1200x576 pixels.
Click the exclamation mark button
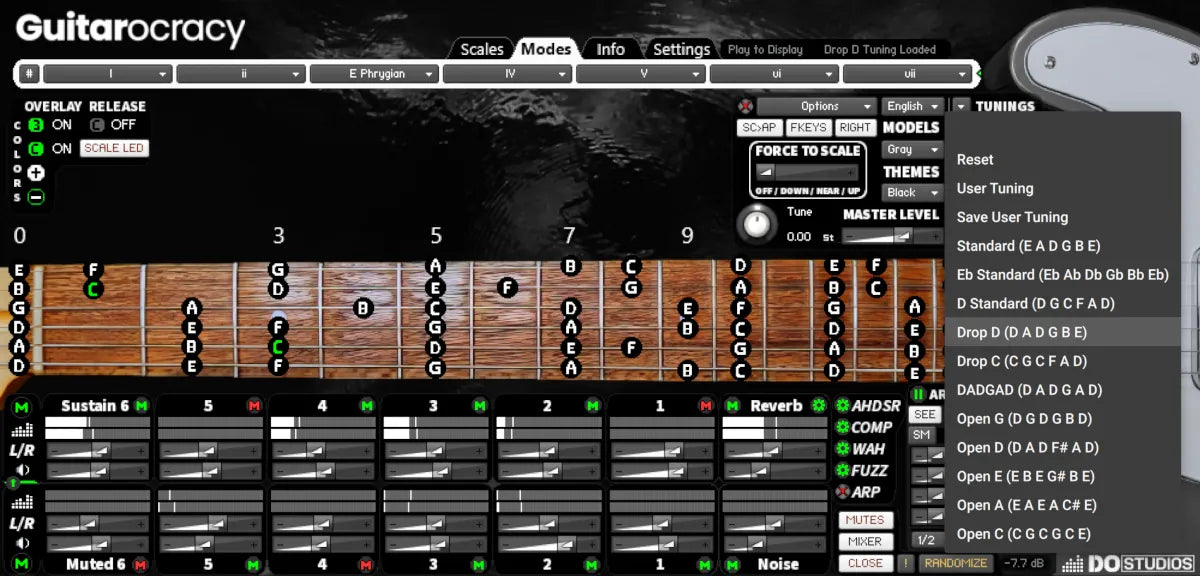point(906,563)
